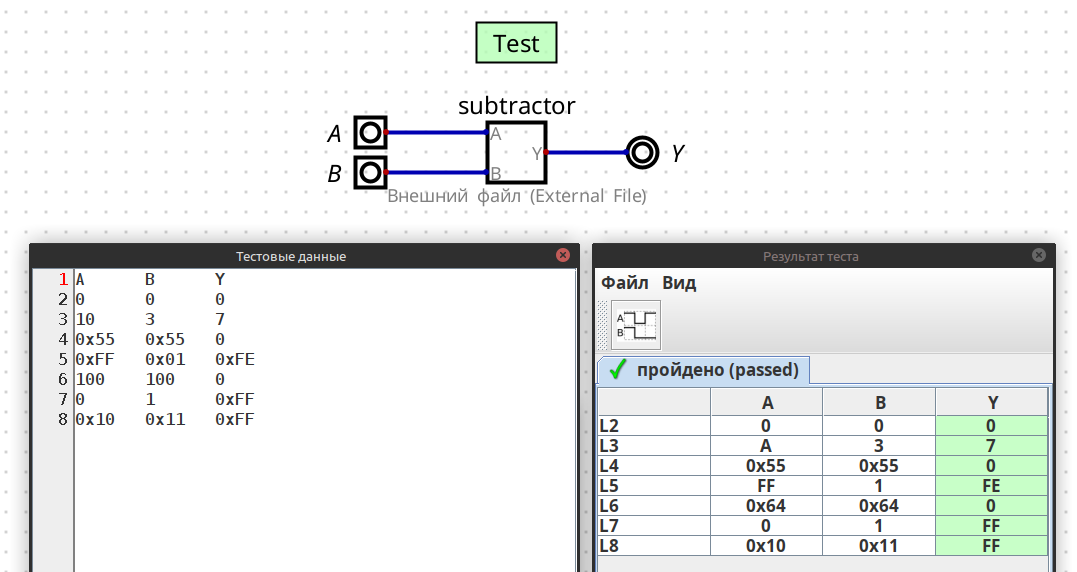Click 100 in column A of line 6
The height and width of the screenshot is (572, 1077).
pos(90,379)
